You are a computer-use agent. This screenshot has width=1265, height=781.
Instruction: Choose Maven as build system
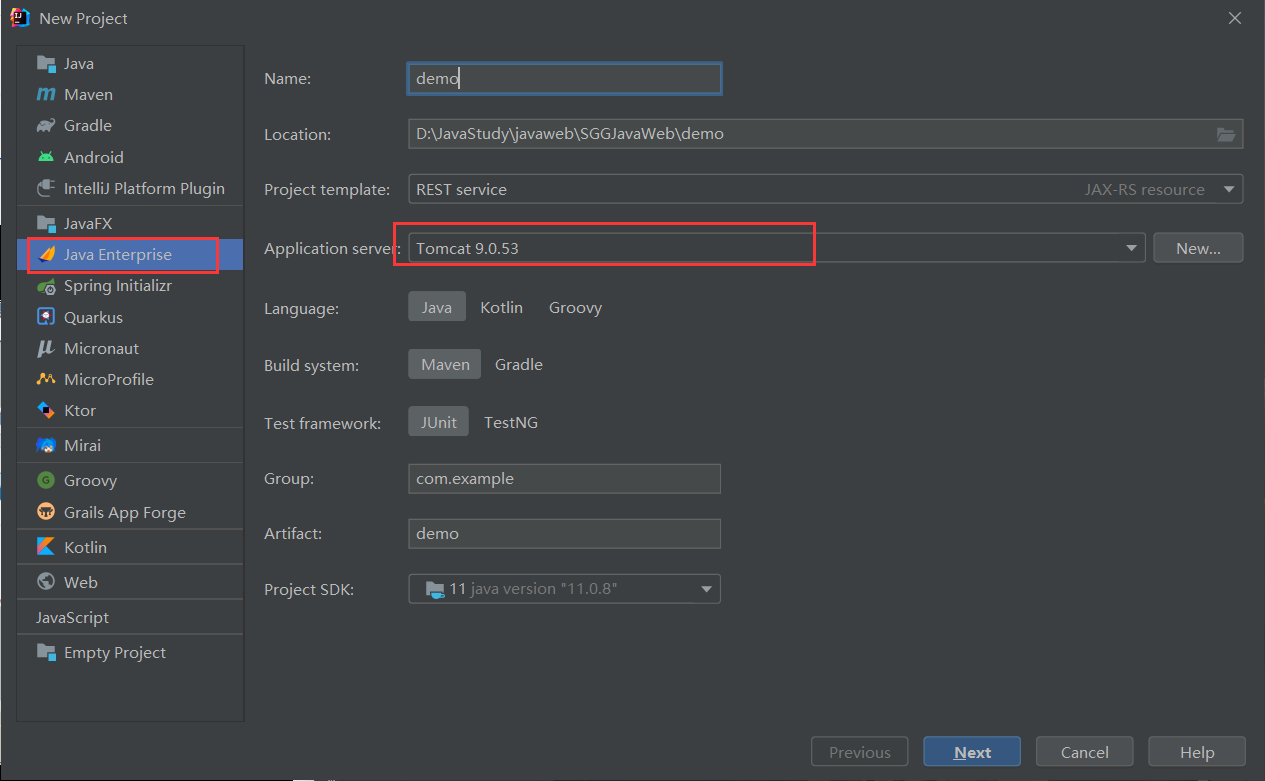tap(445, 364)
